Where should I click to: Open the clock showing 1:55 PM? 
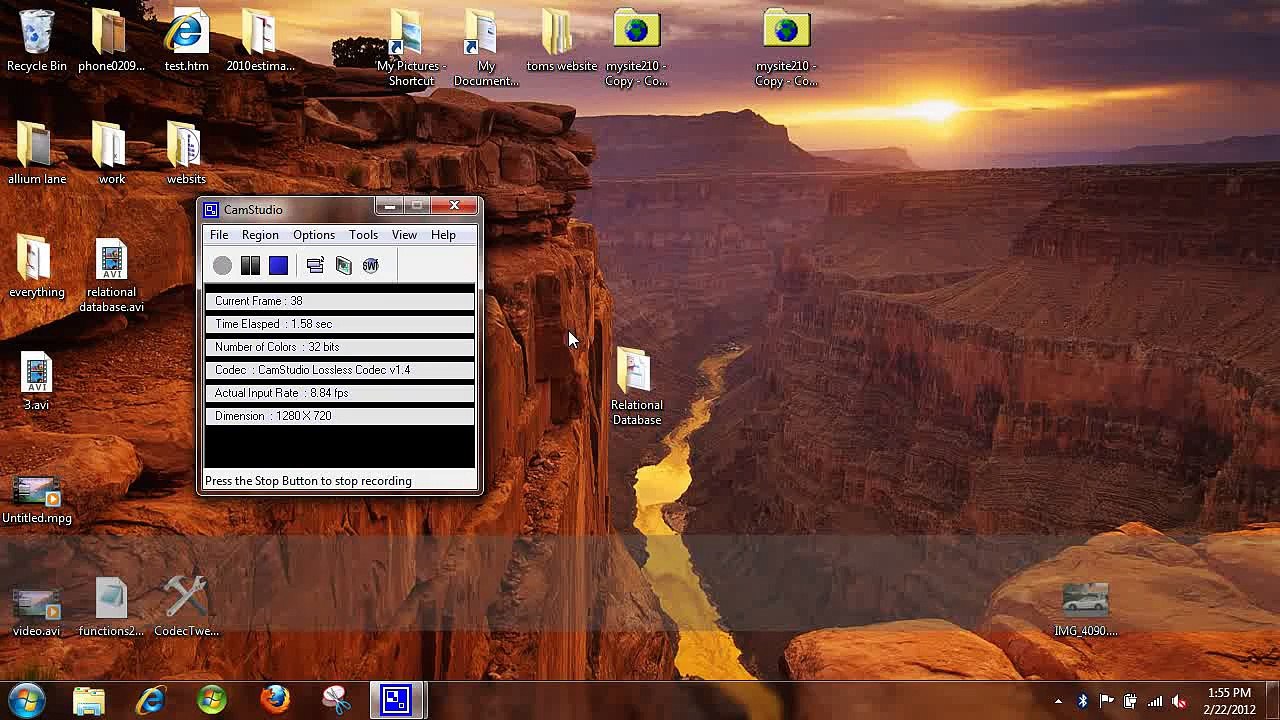pyautogui.click(x=1230, y=701)
